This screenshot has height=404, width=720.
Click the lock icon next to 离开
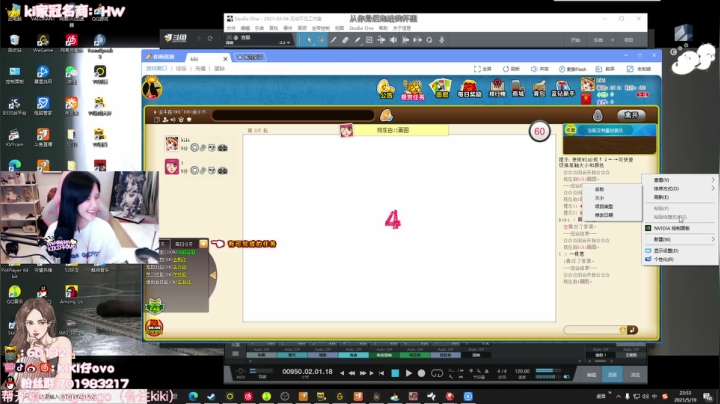(597, 115)
